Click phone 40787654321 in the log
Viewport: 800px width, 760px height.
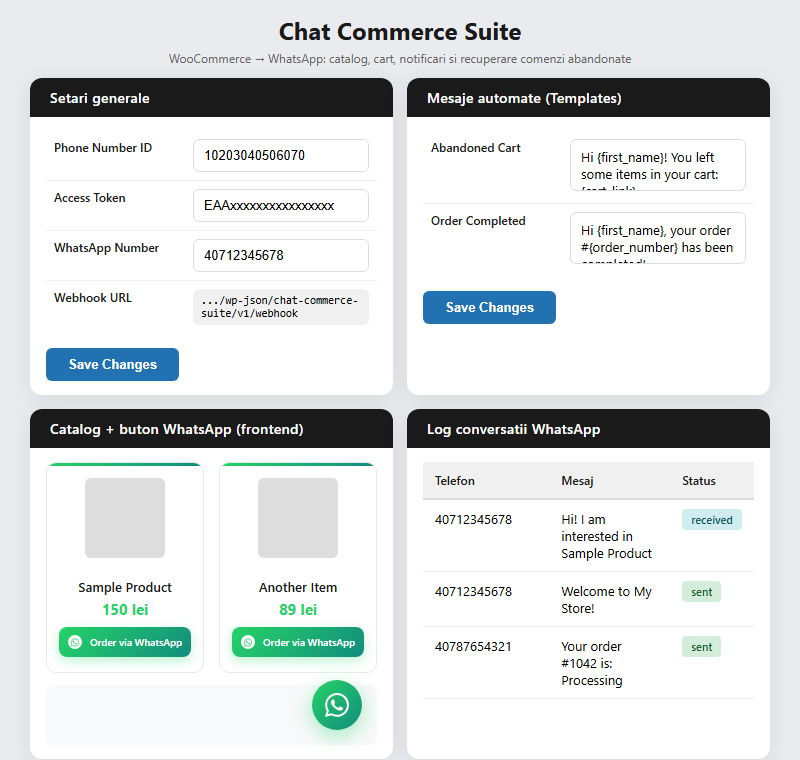click(x=473, y=646)
